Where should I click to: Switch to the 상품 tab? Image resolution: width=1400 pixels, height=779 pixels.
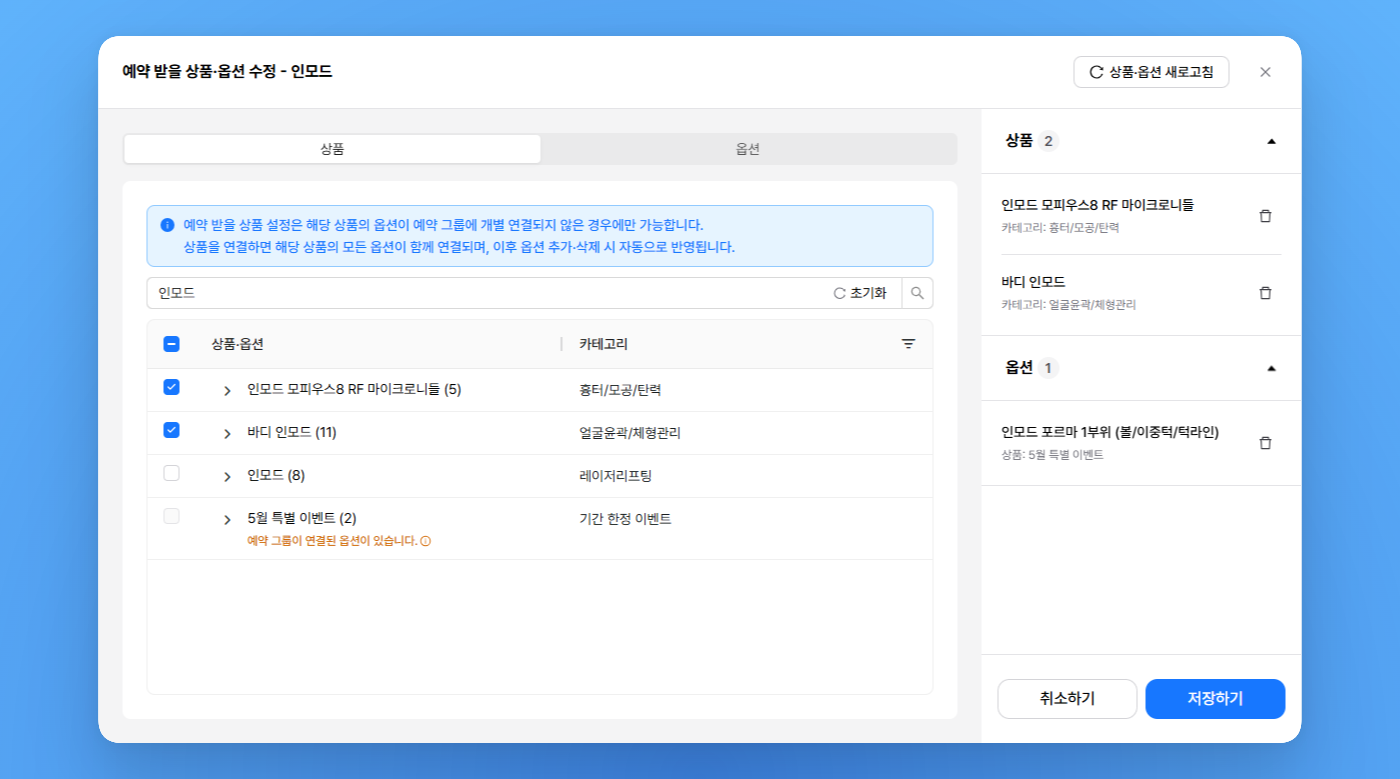(x=332, y=149)
